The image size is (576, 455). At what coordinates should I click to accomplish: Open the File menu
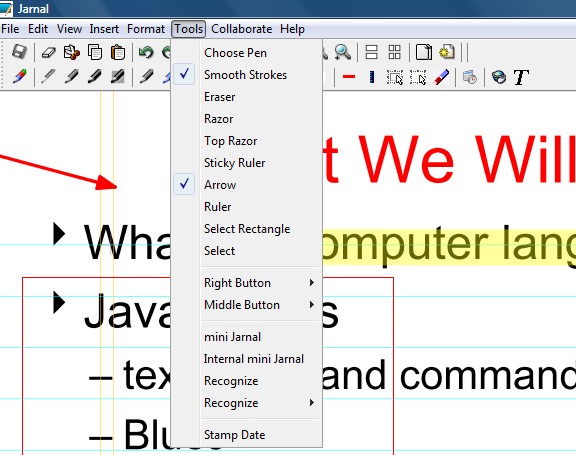[10, 29]
